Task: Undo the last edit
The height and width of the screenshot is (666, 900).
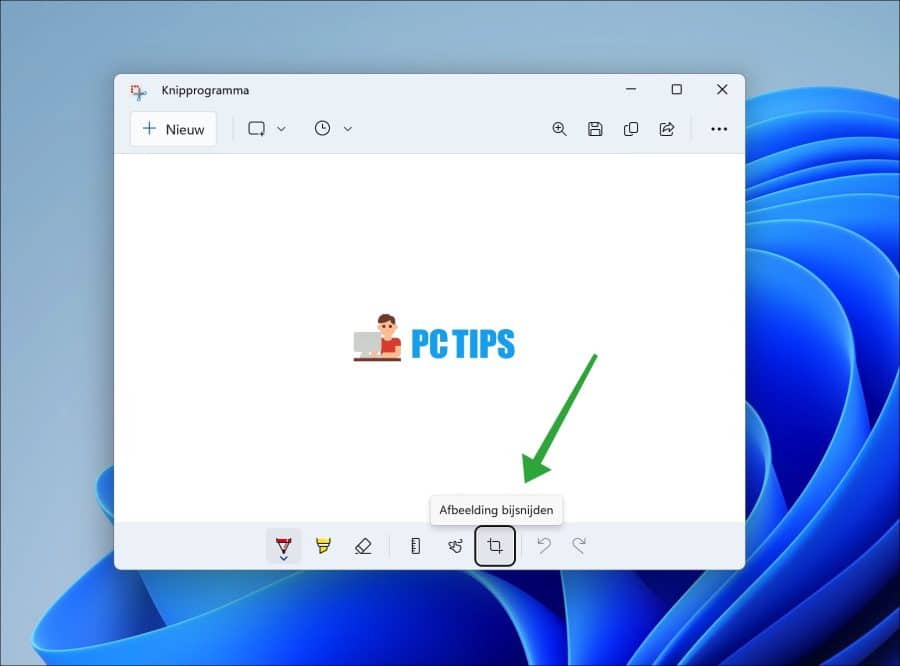Action: point(544,545)
